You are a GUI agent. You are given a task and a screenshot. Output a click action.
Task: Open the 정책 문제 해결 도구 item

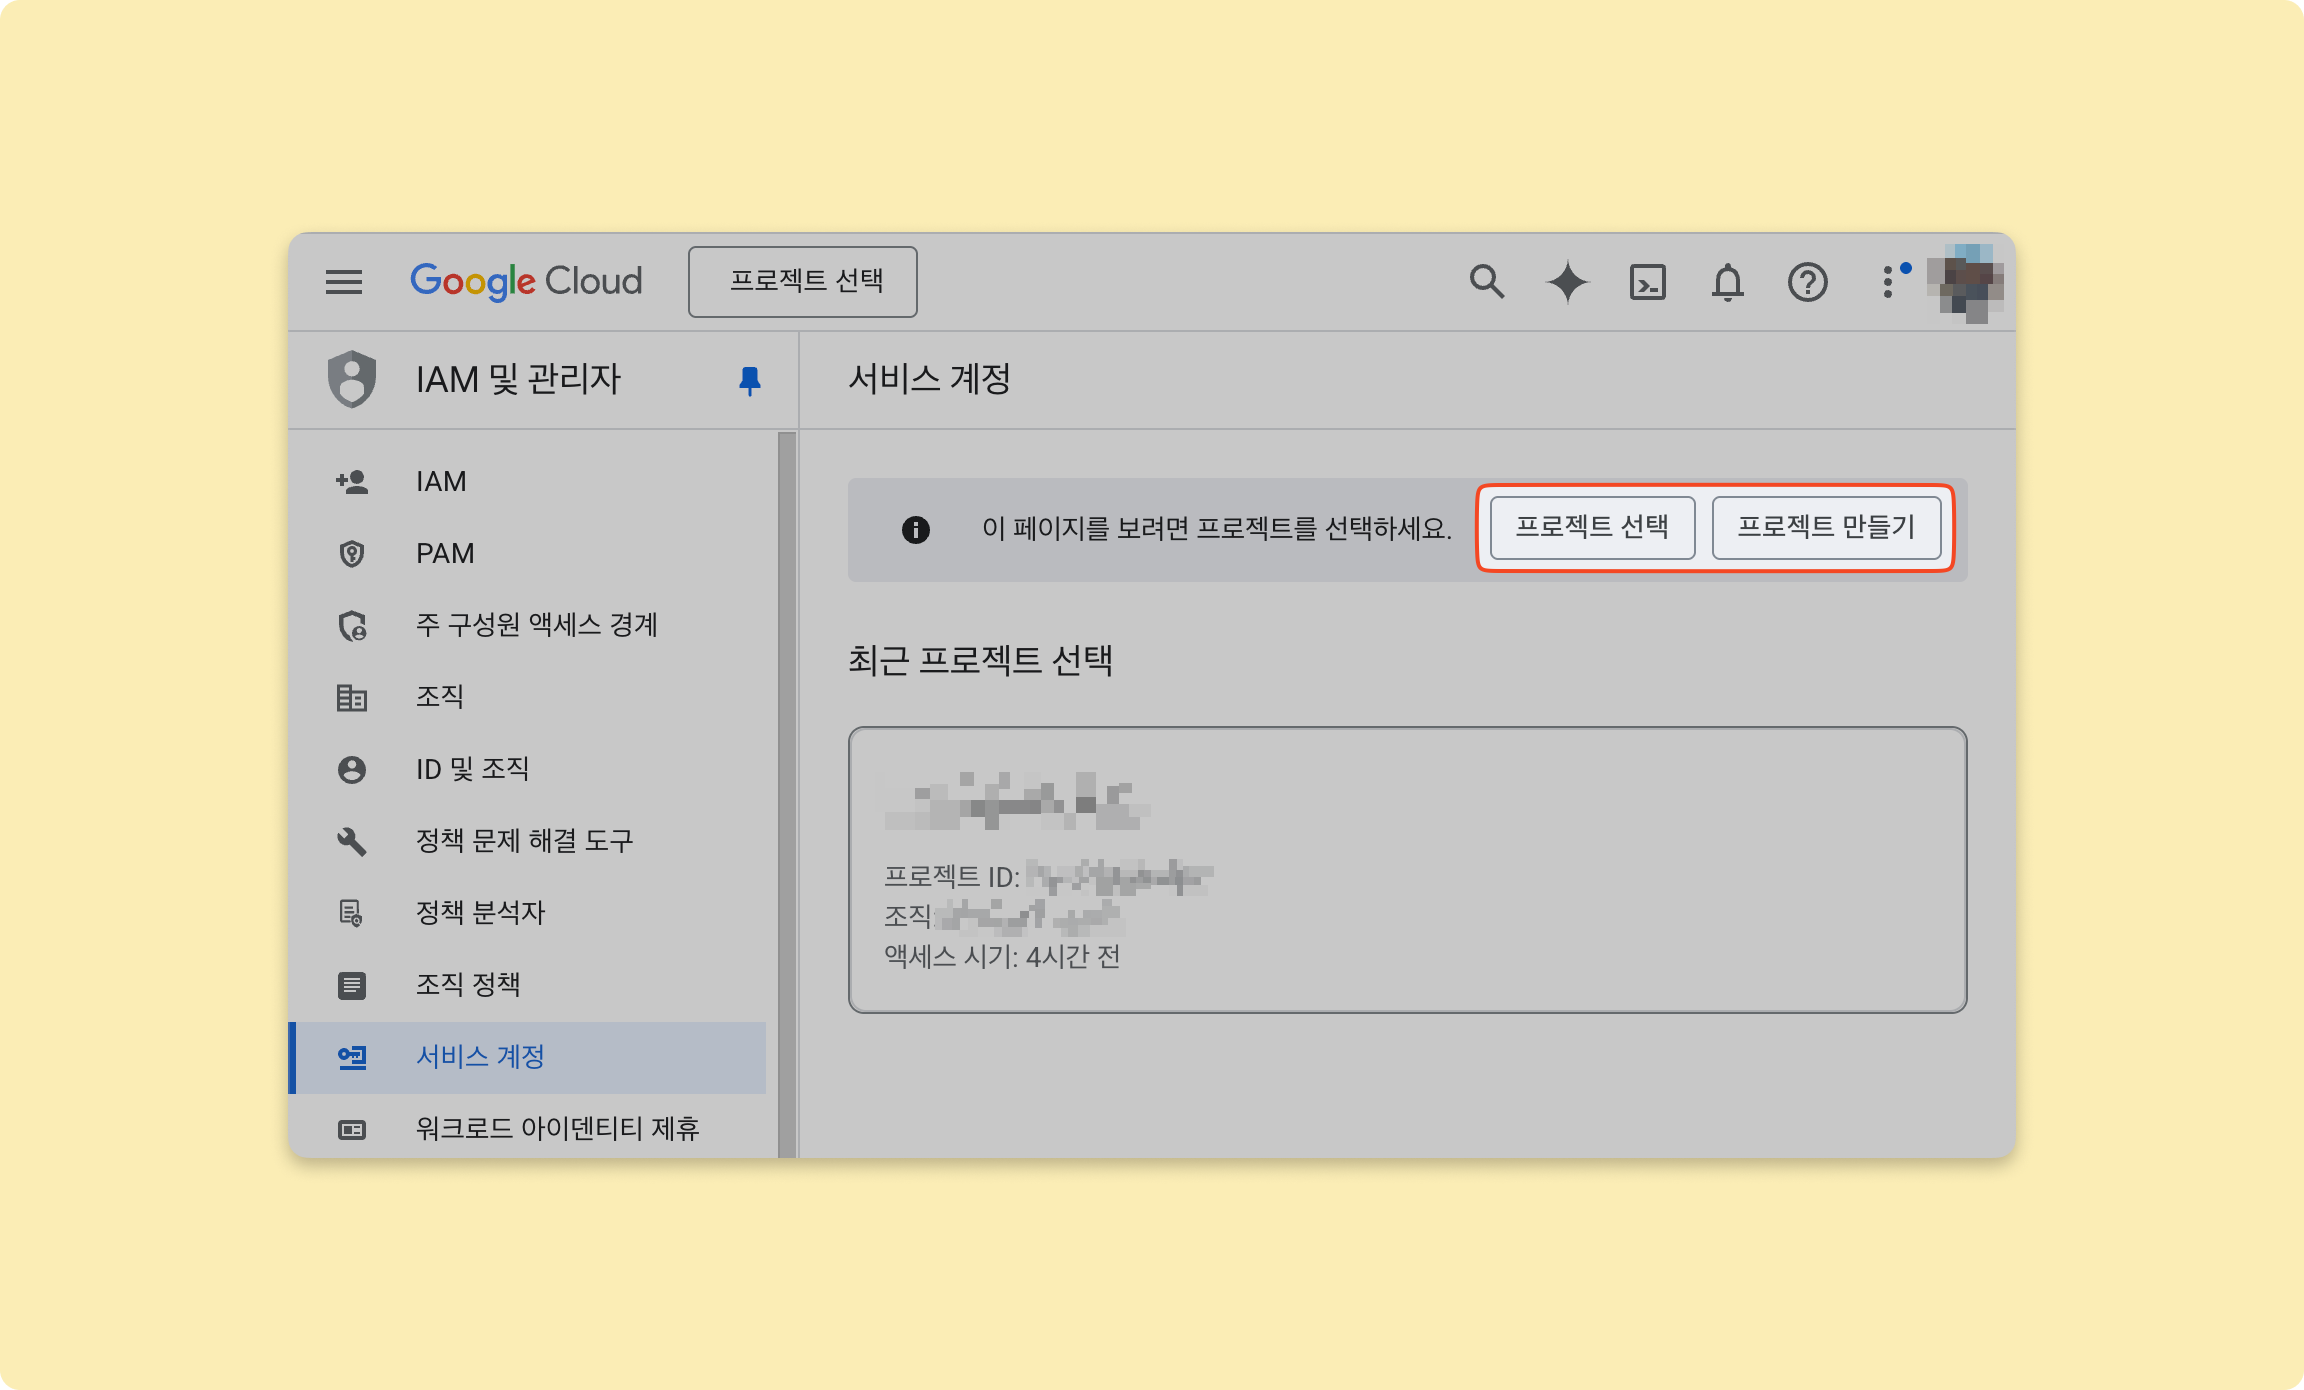click(524, 841)
